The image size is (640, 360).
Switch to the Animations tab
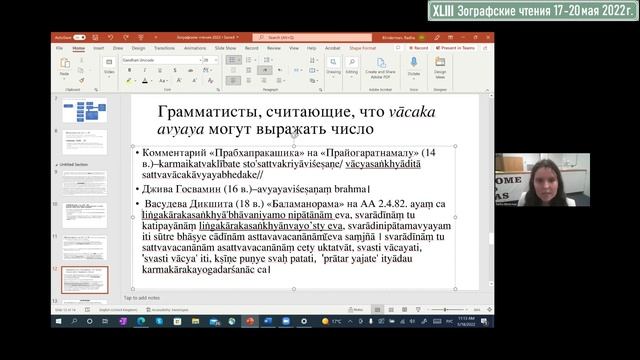coord(195,48)
